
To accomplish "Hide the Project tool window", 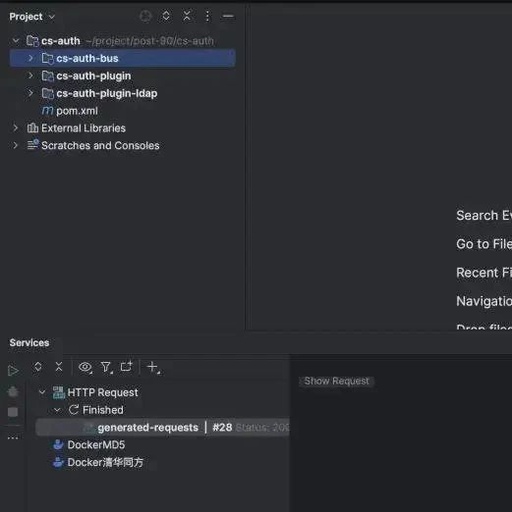I will pos(228,16).
